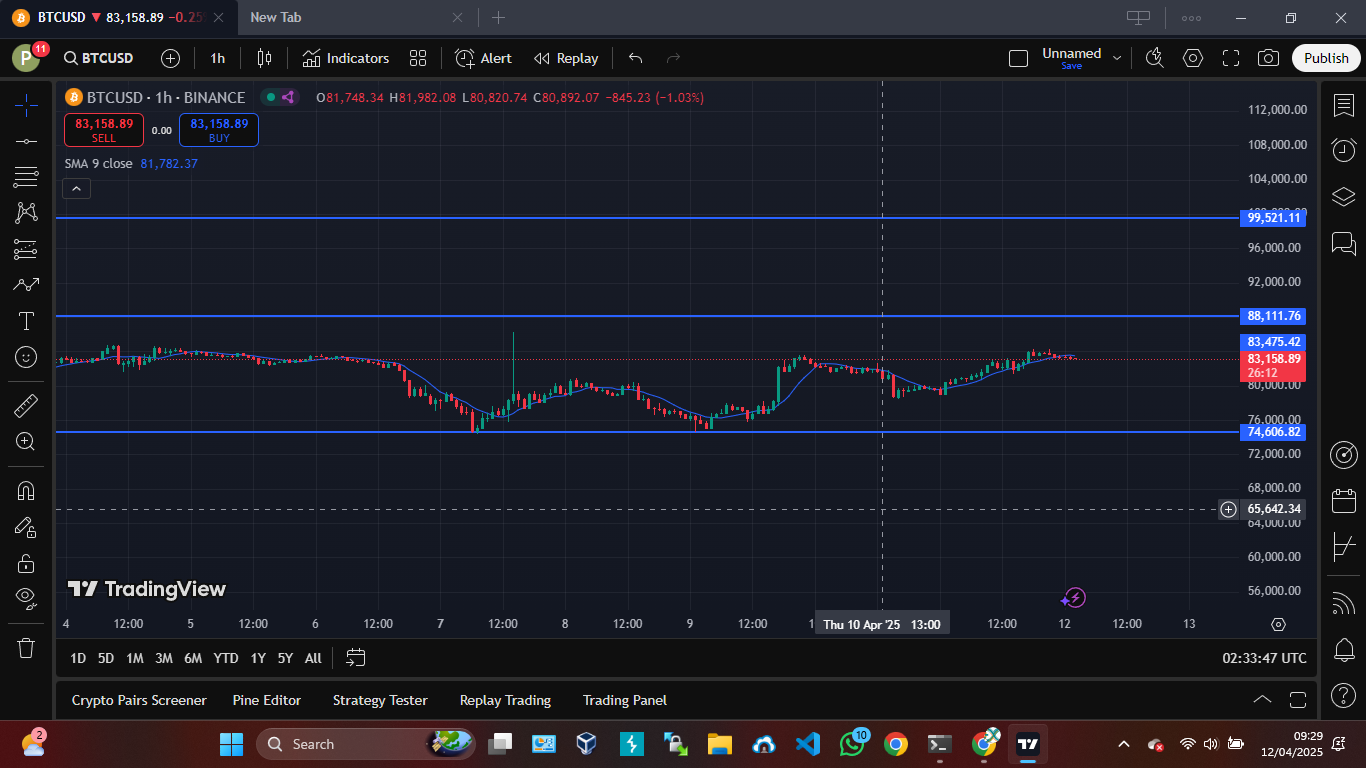Start bar Replay mode
The width and height of the screenshot is (1366, 768).
coord(566,58)
